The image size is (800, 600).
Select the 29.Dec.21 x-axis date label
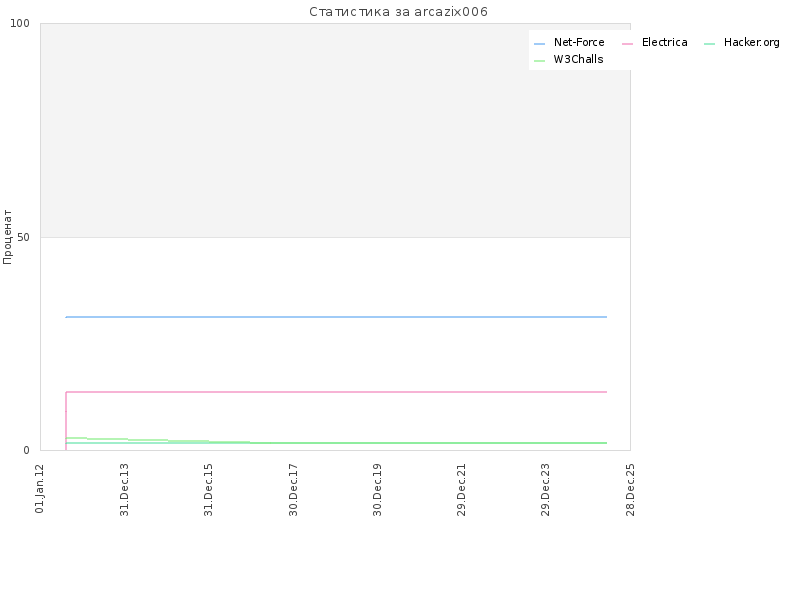(462, 490)
